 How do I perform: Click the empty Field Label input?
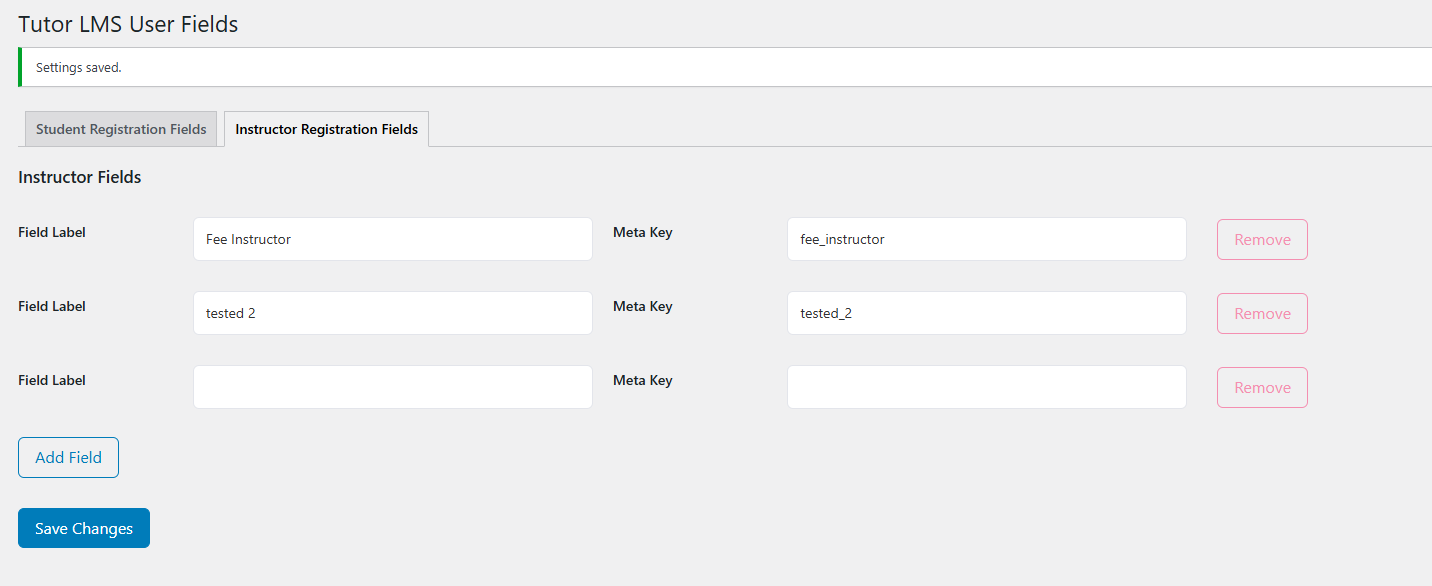coord(392,387)
